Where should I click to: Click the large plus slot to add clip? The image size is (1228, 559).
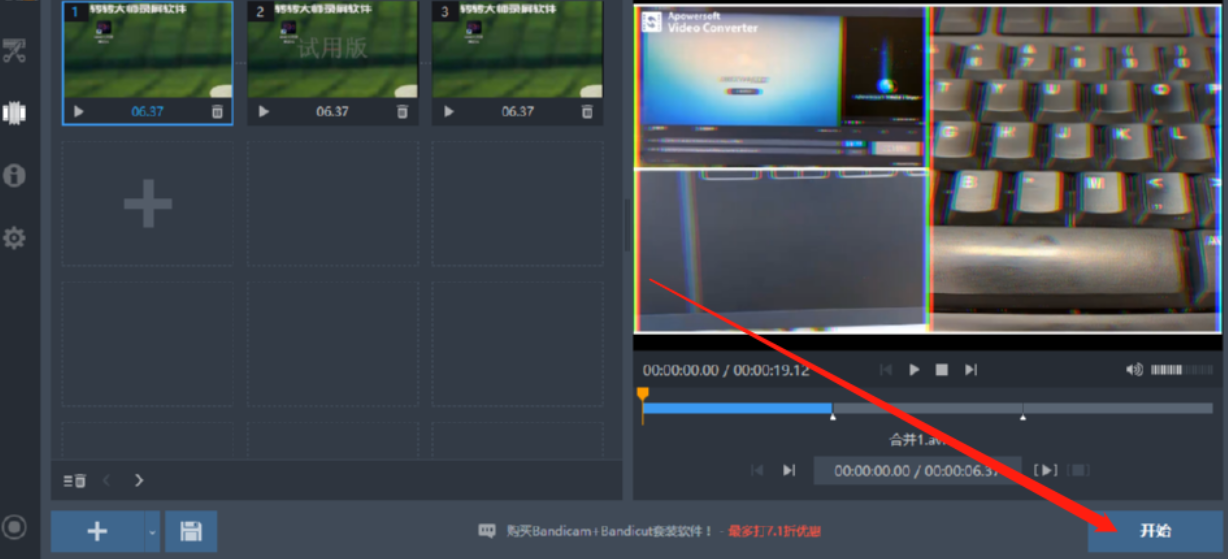[x=148, y=204]
